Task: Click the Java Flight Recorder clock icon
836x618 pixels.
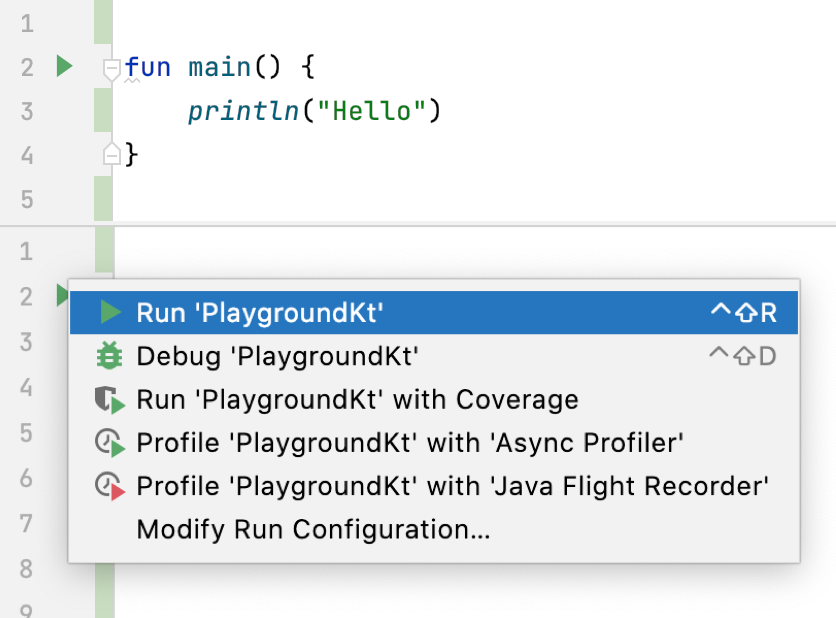Action: point(108,486)
